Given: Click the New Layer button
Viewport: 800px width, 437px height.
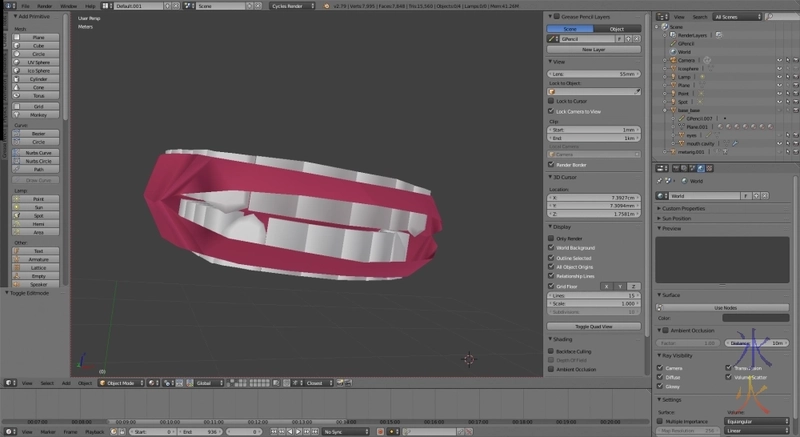Looking at the screenshot, I should (594, 48).
